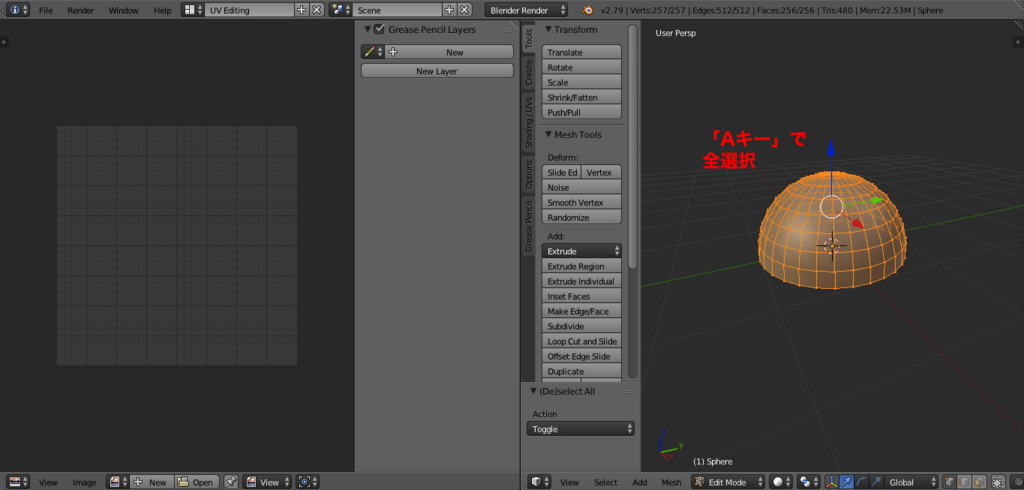The width and height of the screenshot is (1024, 490).
Task: Add a new scene with plus icon
Action: point(449,10)
